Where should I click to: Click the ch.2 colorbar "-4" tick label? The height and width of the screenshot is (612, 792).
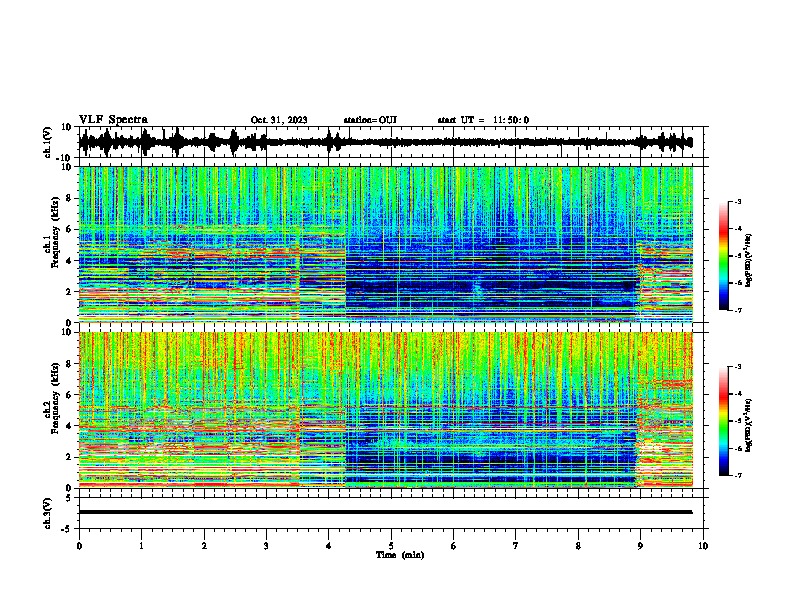pyautogui.click(x=738, y=394)
